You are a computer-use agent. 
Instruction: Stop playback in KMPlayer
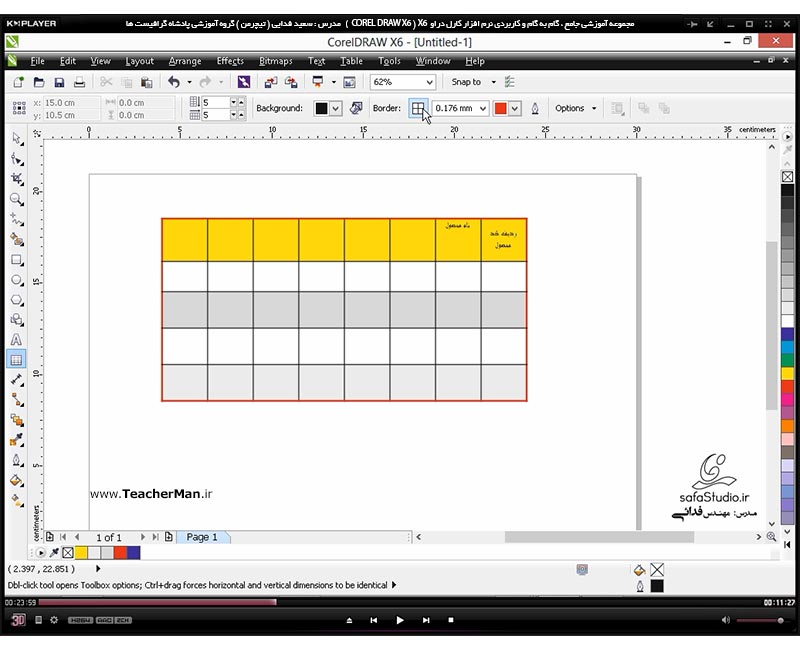tap(451, 620)
